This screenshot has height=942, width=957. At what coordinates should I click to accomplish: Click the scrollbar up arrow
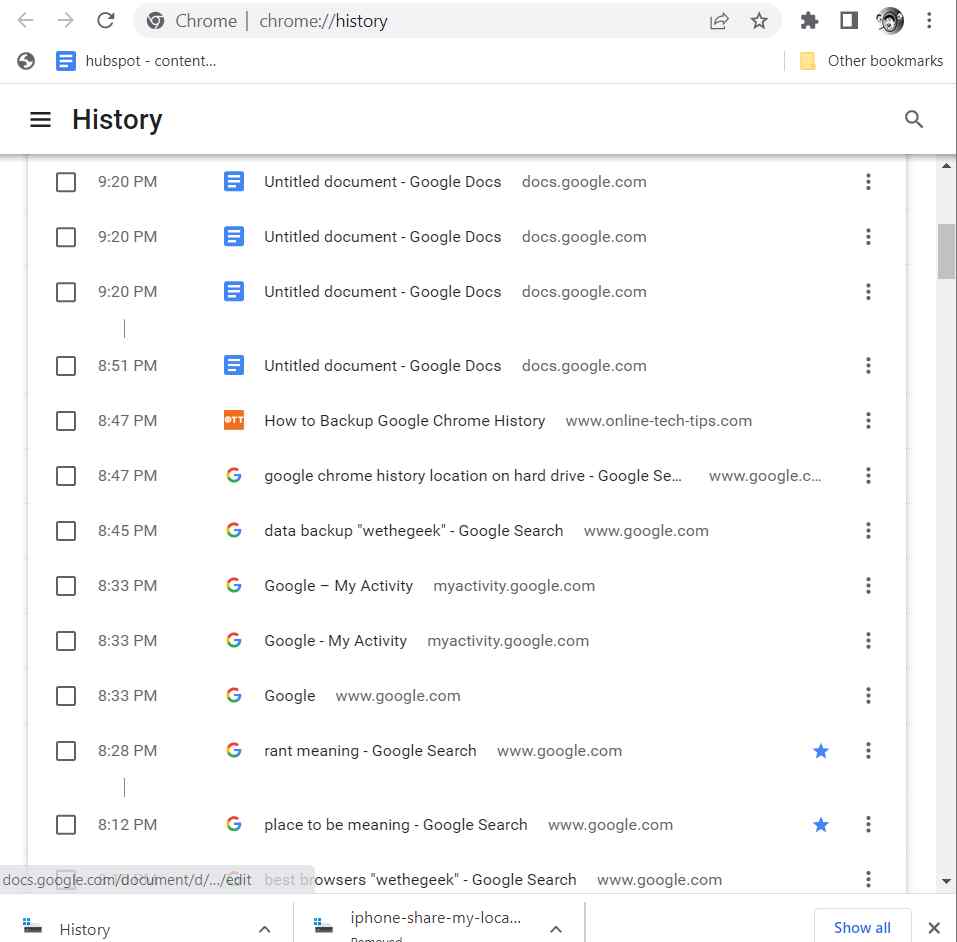(946, 165)
